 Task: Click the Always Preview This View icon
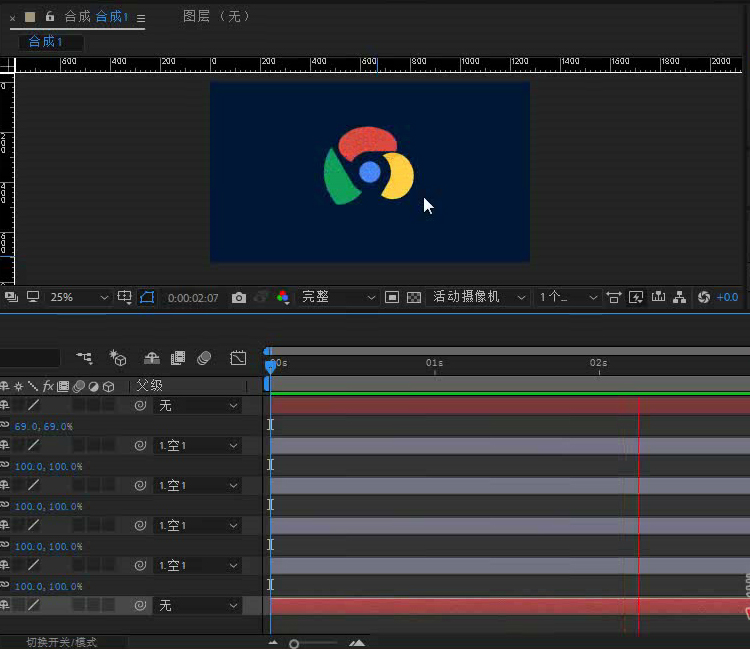(11, 297)
